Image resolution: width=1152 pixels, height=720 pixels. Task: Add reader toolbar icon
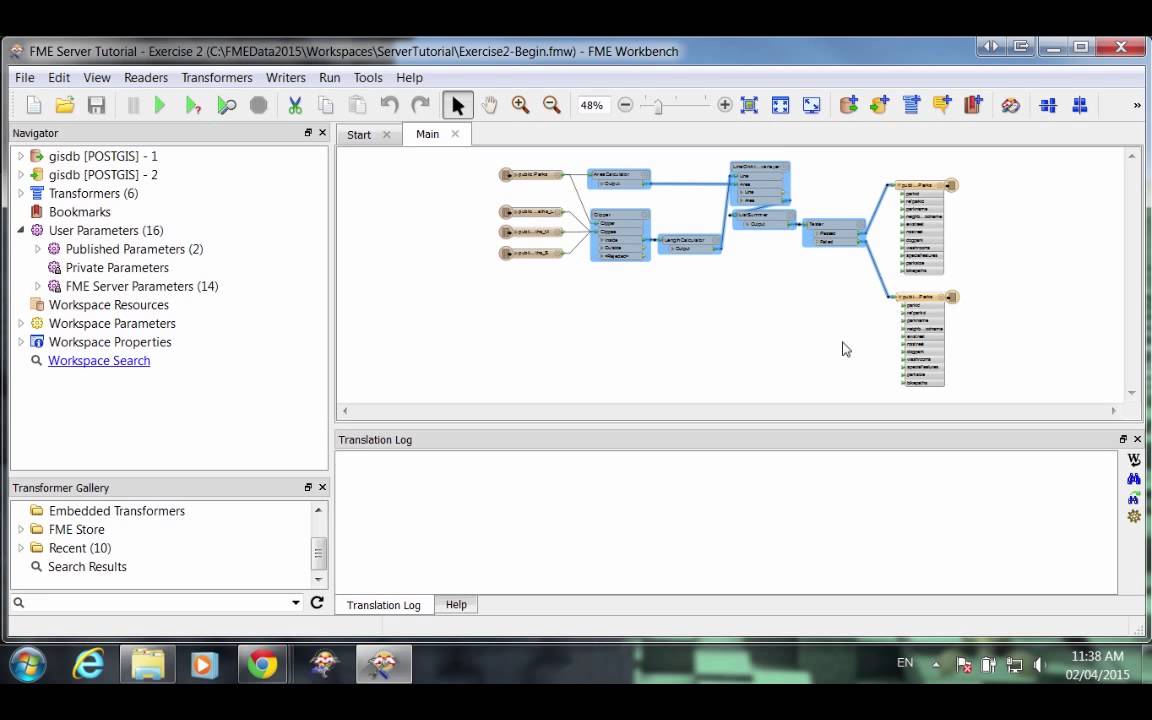pyautogui.click(x=849, y=105)
